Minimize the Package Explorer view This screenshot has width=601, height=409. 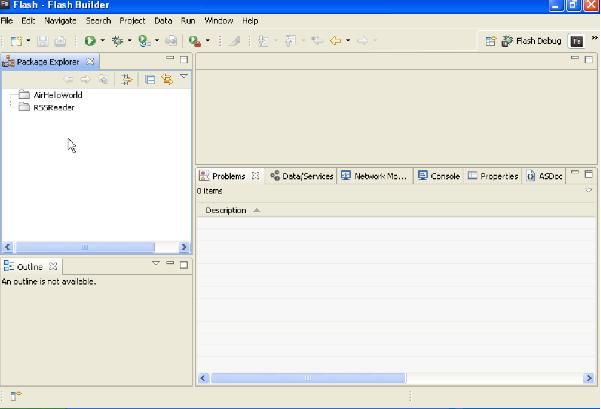[170, 58]
